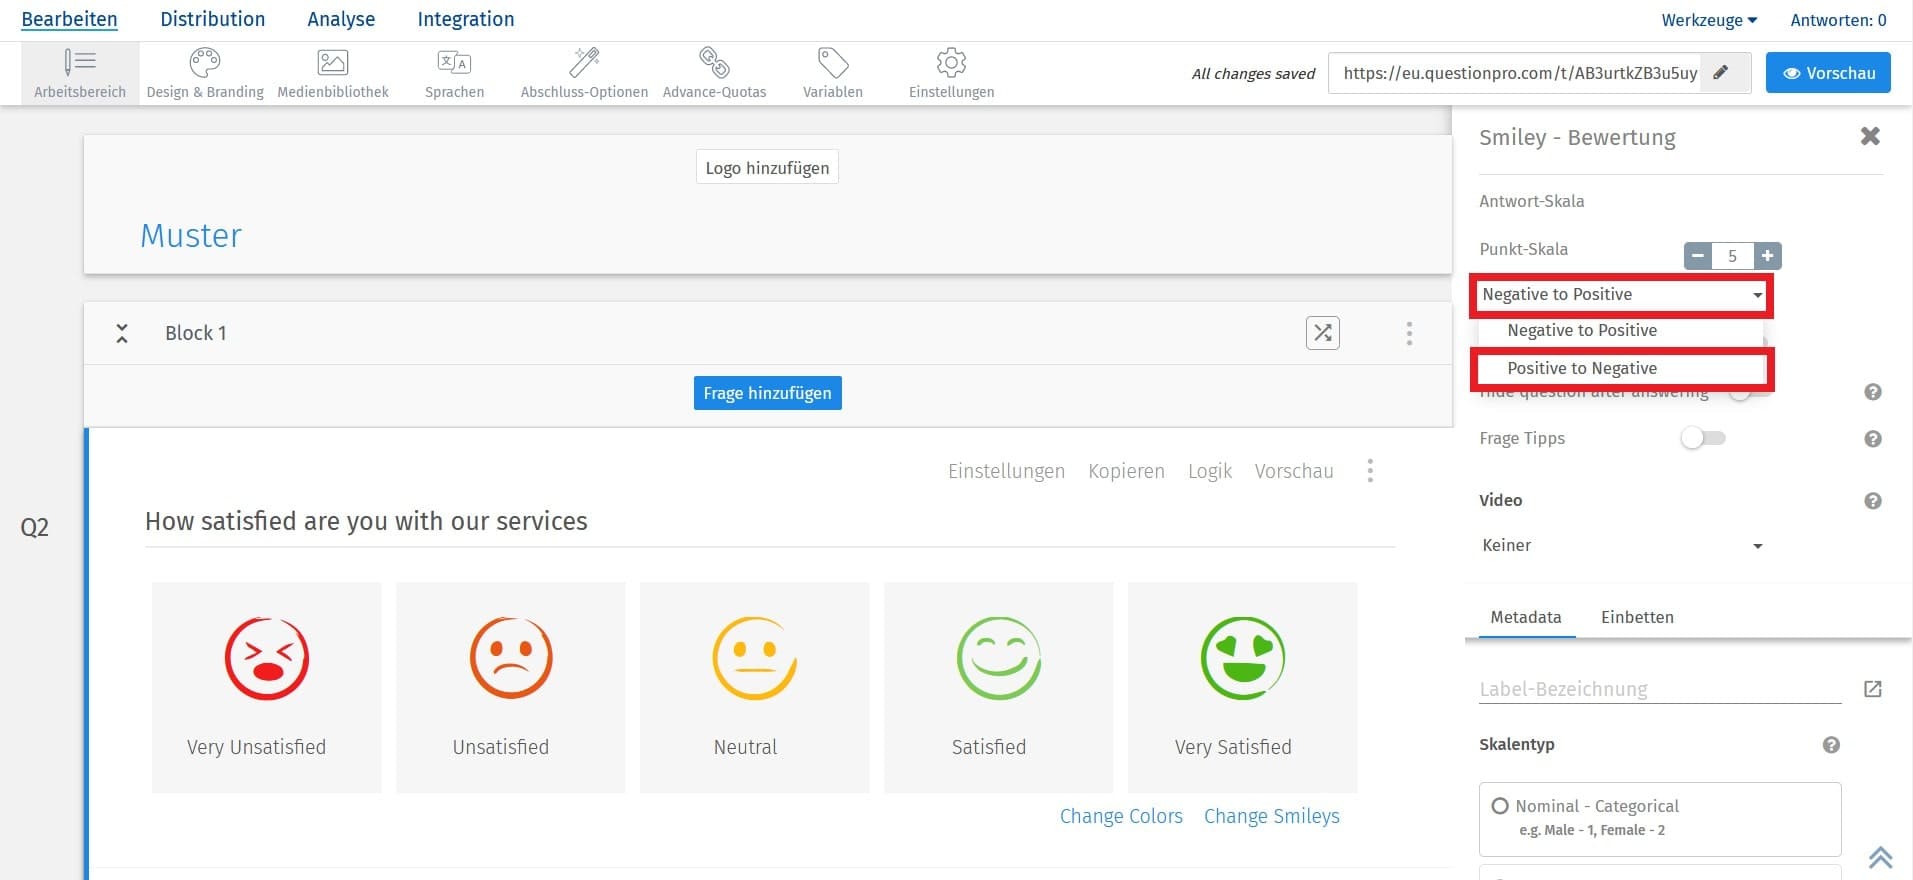1913x880 pixels.
Task: Open the Negative to Positive dropdown
Action: tap(1621, 294)
